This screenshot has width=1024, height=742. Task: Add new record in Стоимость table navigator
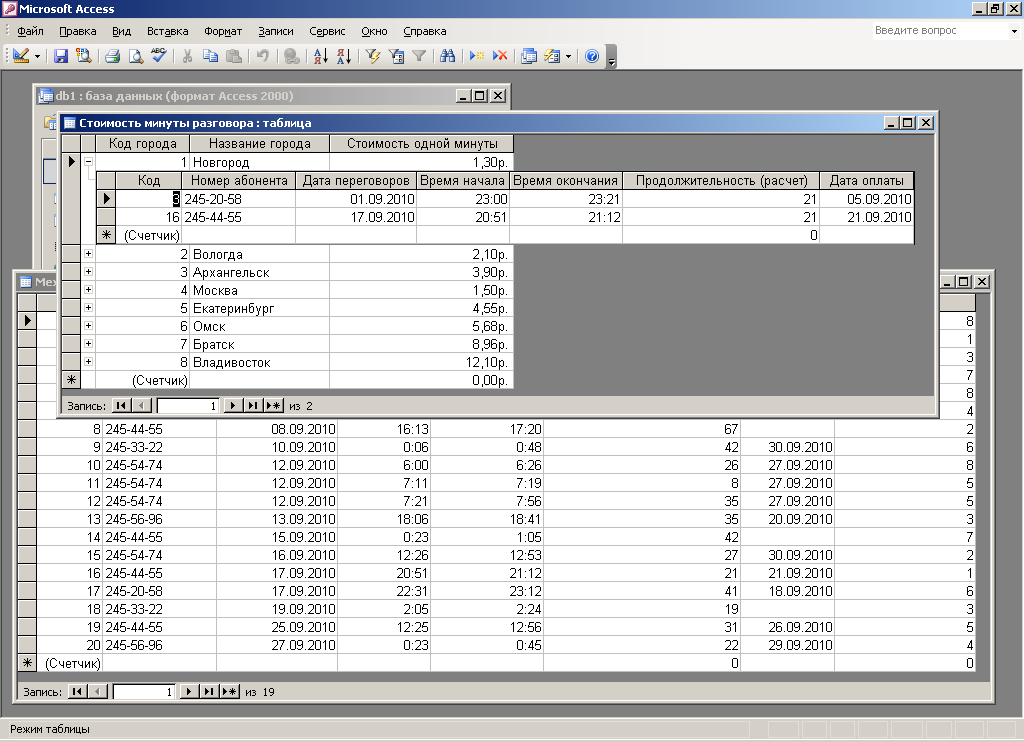[274, 406]
